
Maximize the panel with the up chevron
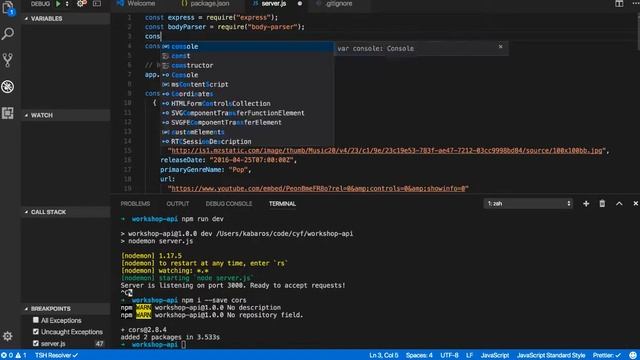[x=619, y=204]
